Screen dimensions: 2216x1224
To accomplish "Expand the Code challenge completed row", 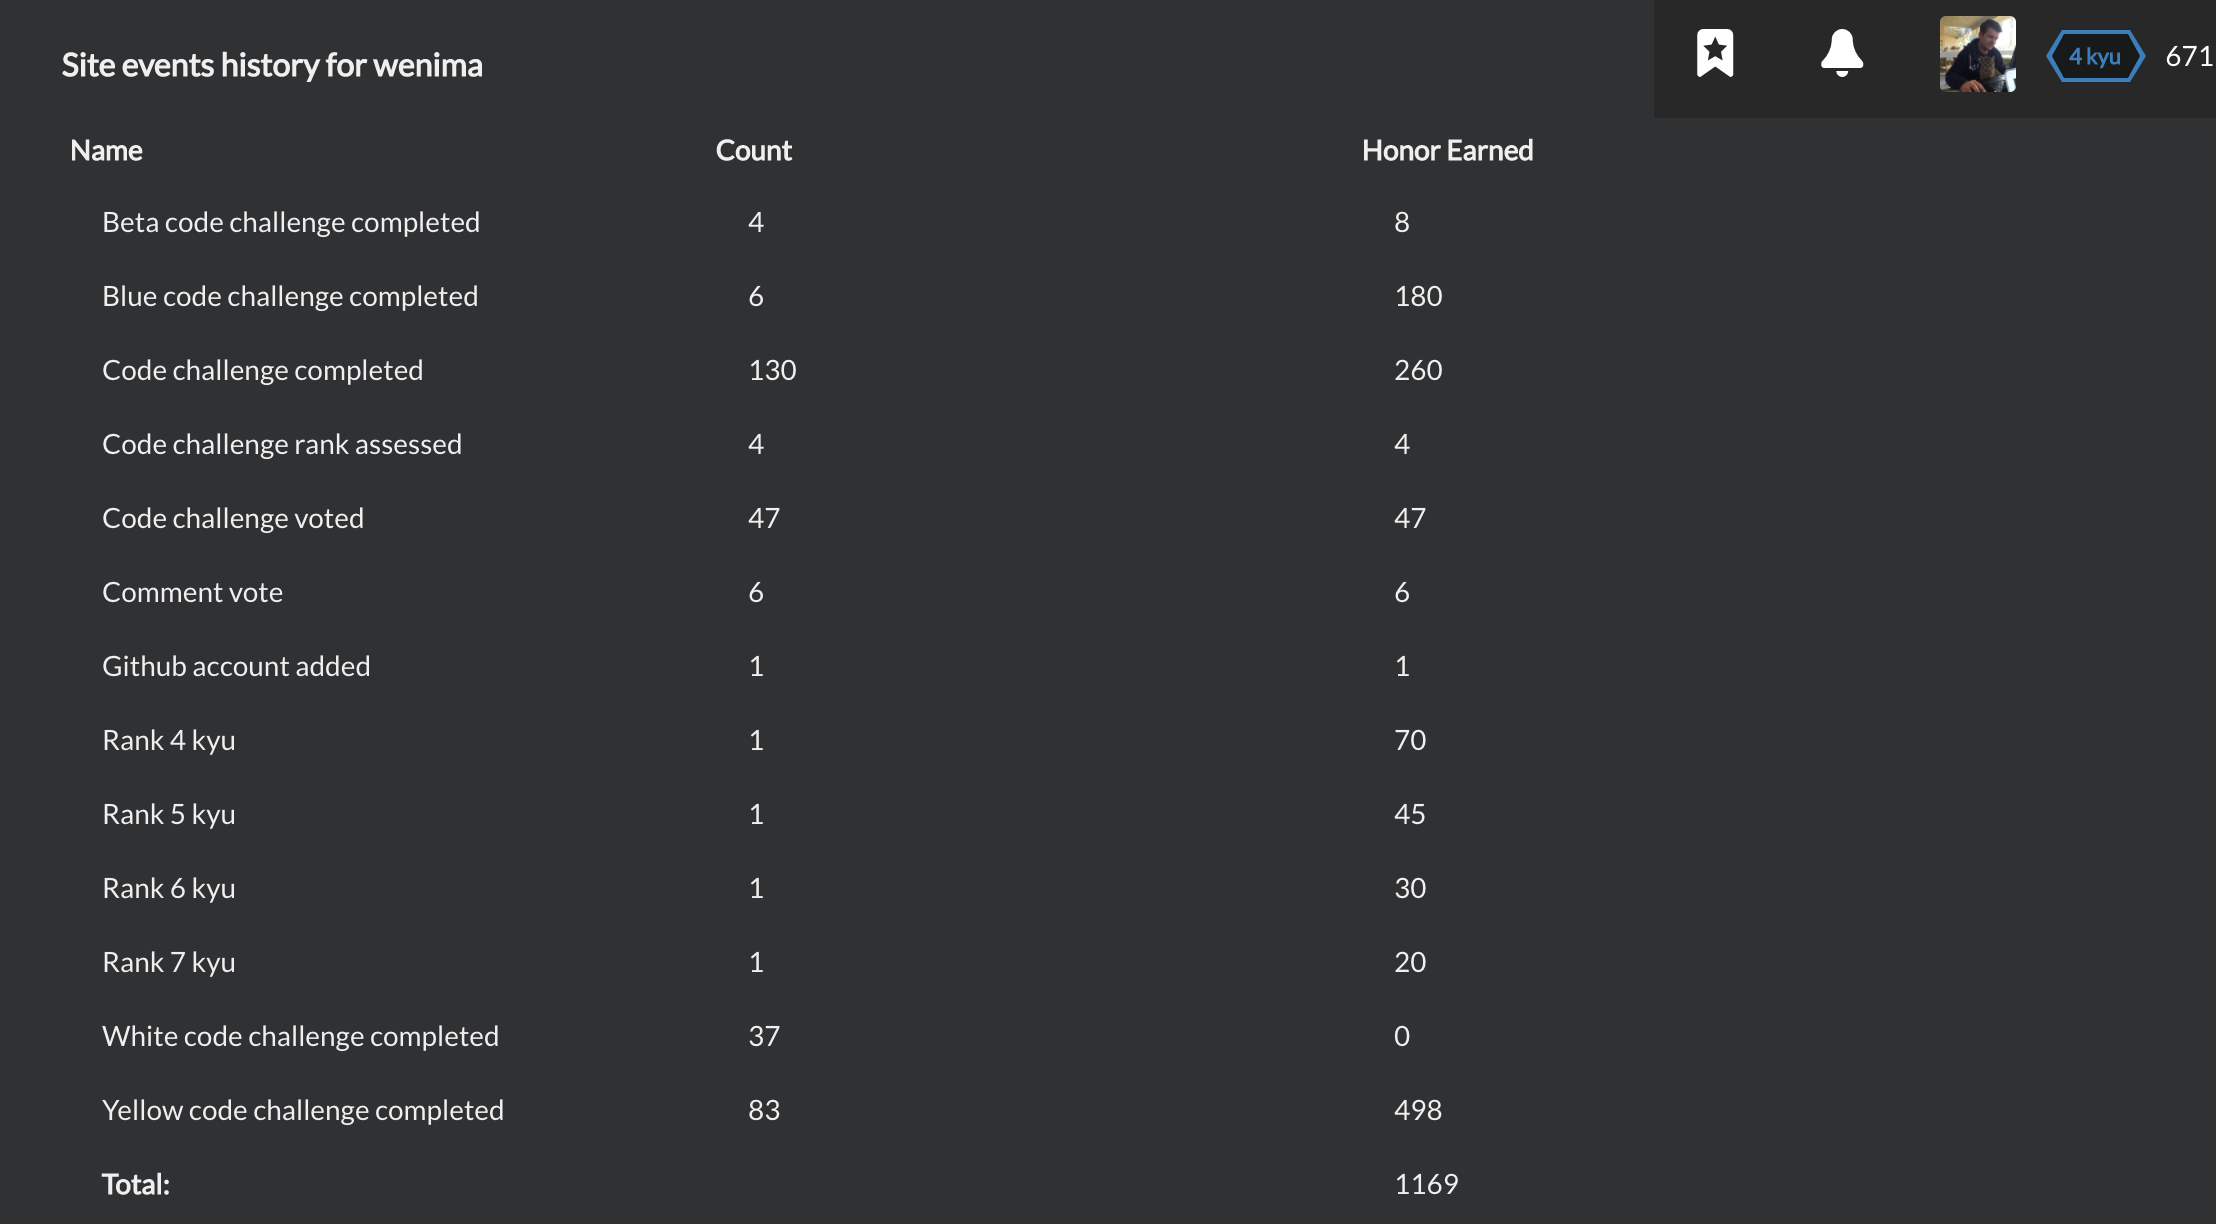I will coord(263,369).
